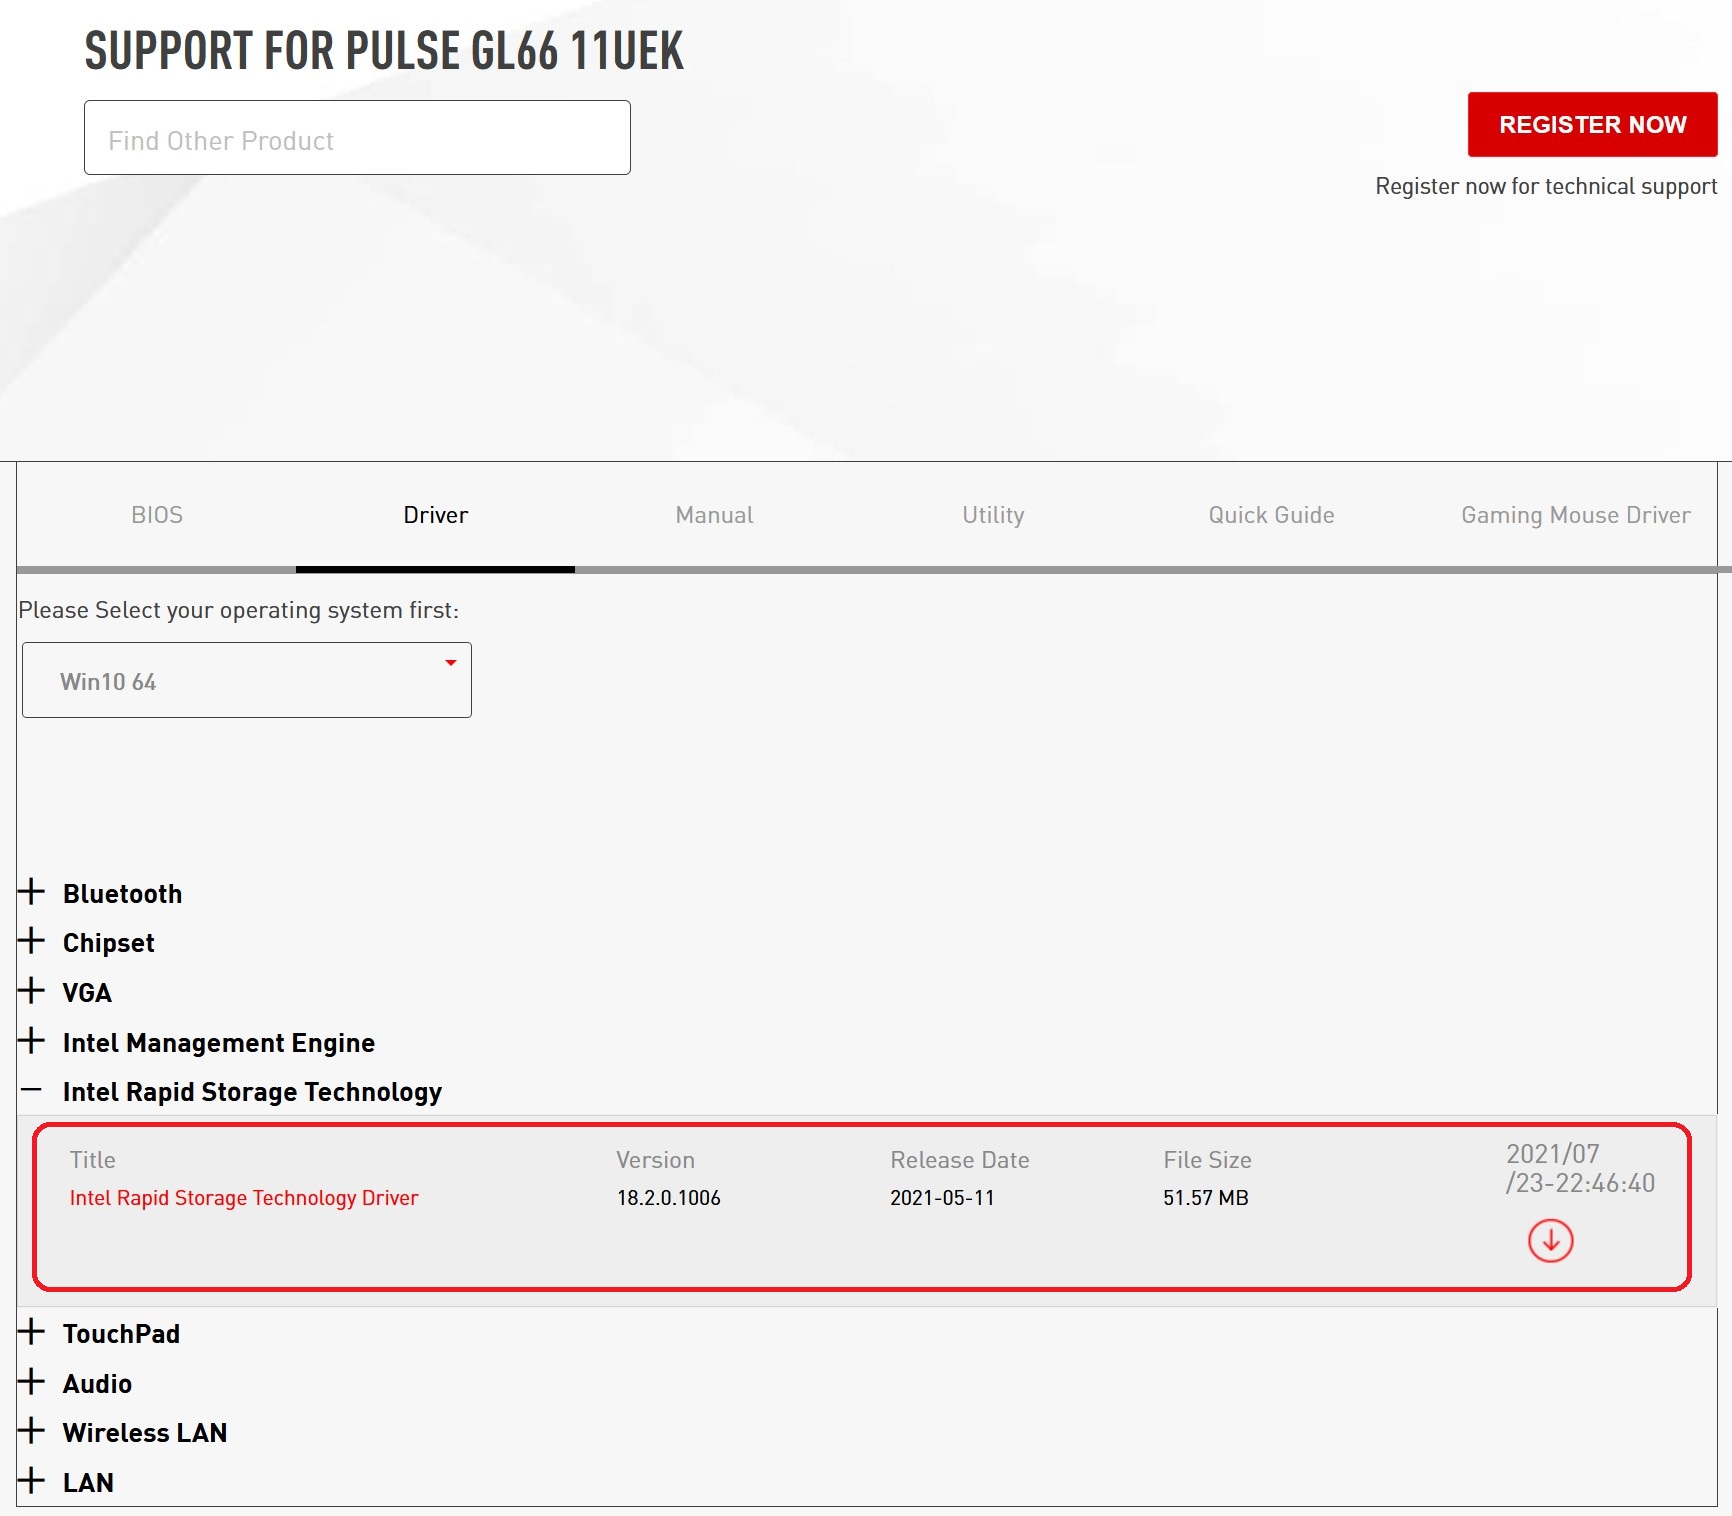Open the Intel Rapid Storage Technology Driver link
This screenshot has height=1516, width=1732.
pos(244,1198)
